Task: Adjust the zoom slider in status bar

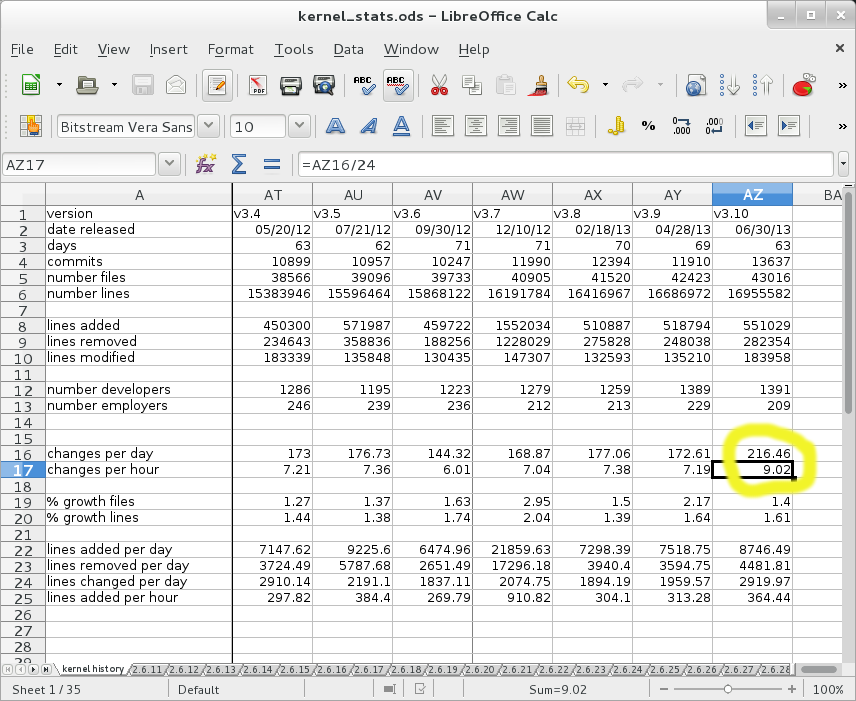Action: [x=727, y=690]
